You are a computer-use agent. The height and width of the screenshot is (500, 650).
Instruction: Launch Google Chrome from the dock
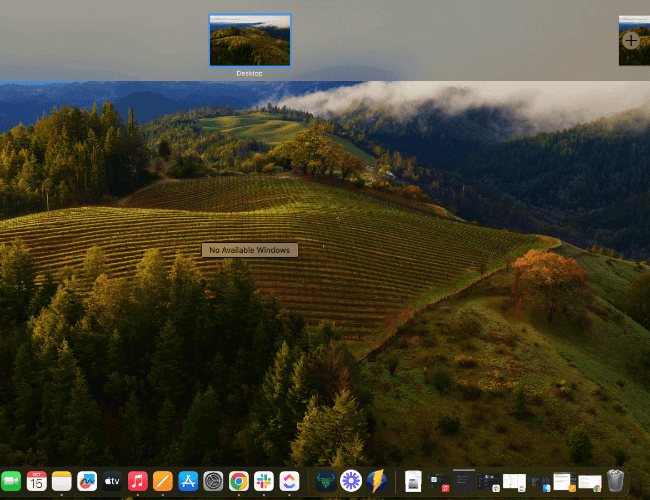pyautogui.click(x=238, y=481)
